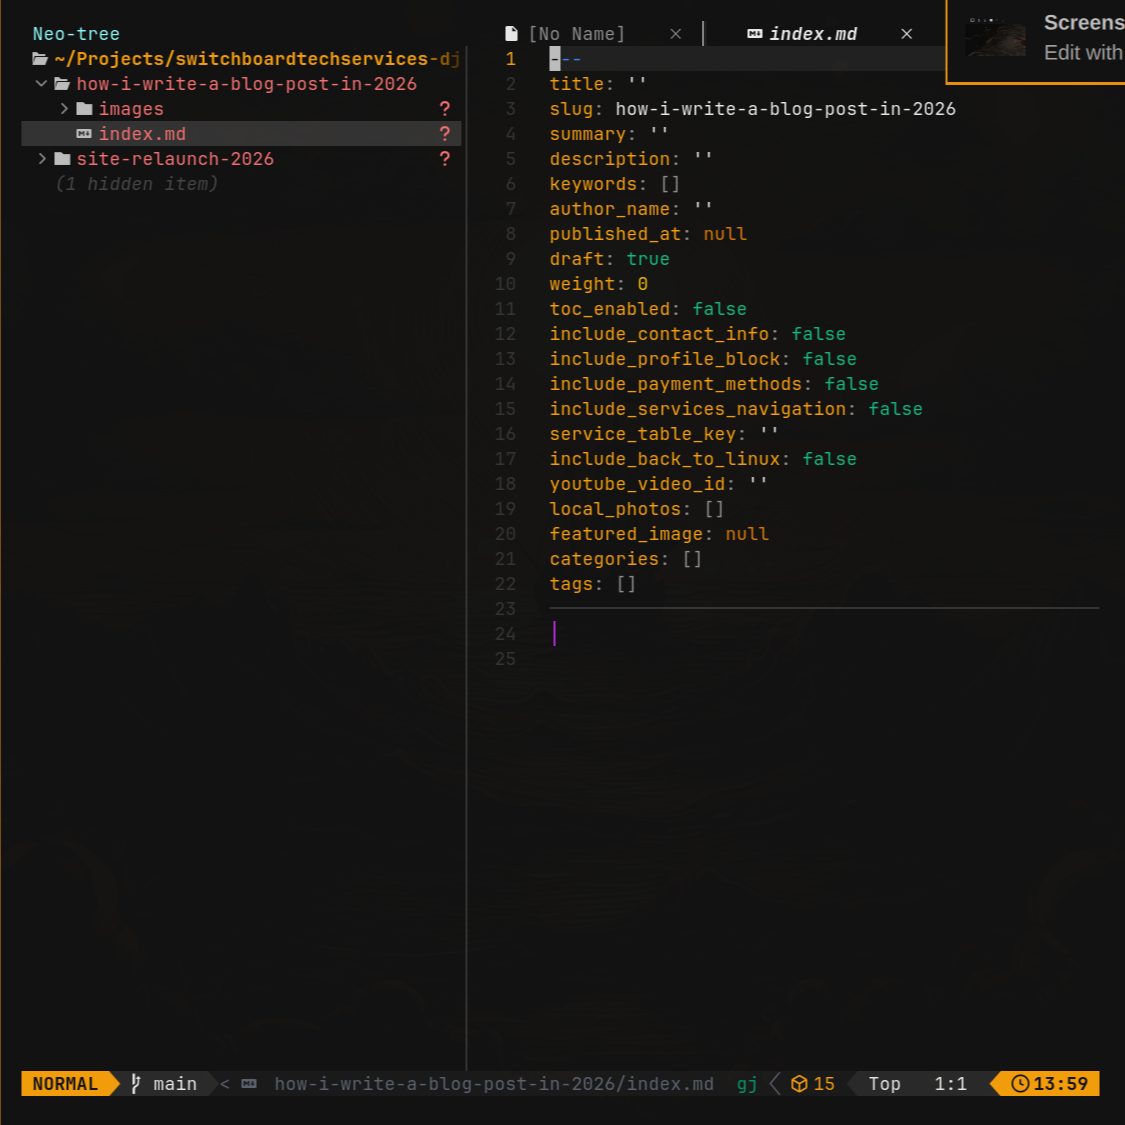
Task: Click the include_payment_methods false value
Action: tap(852, 384)
